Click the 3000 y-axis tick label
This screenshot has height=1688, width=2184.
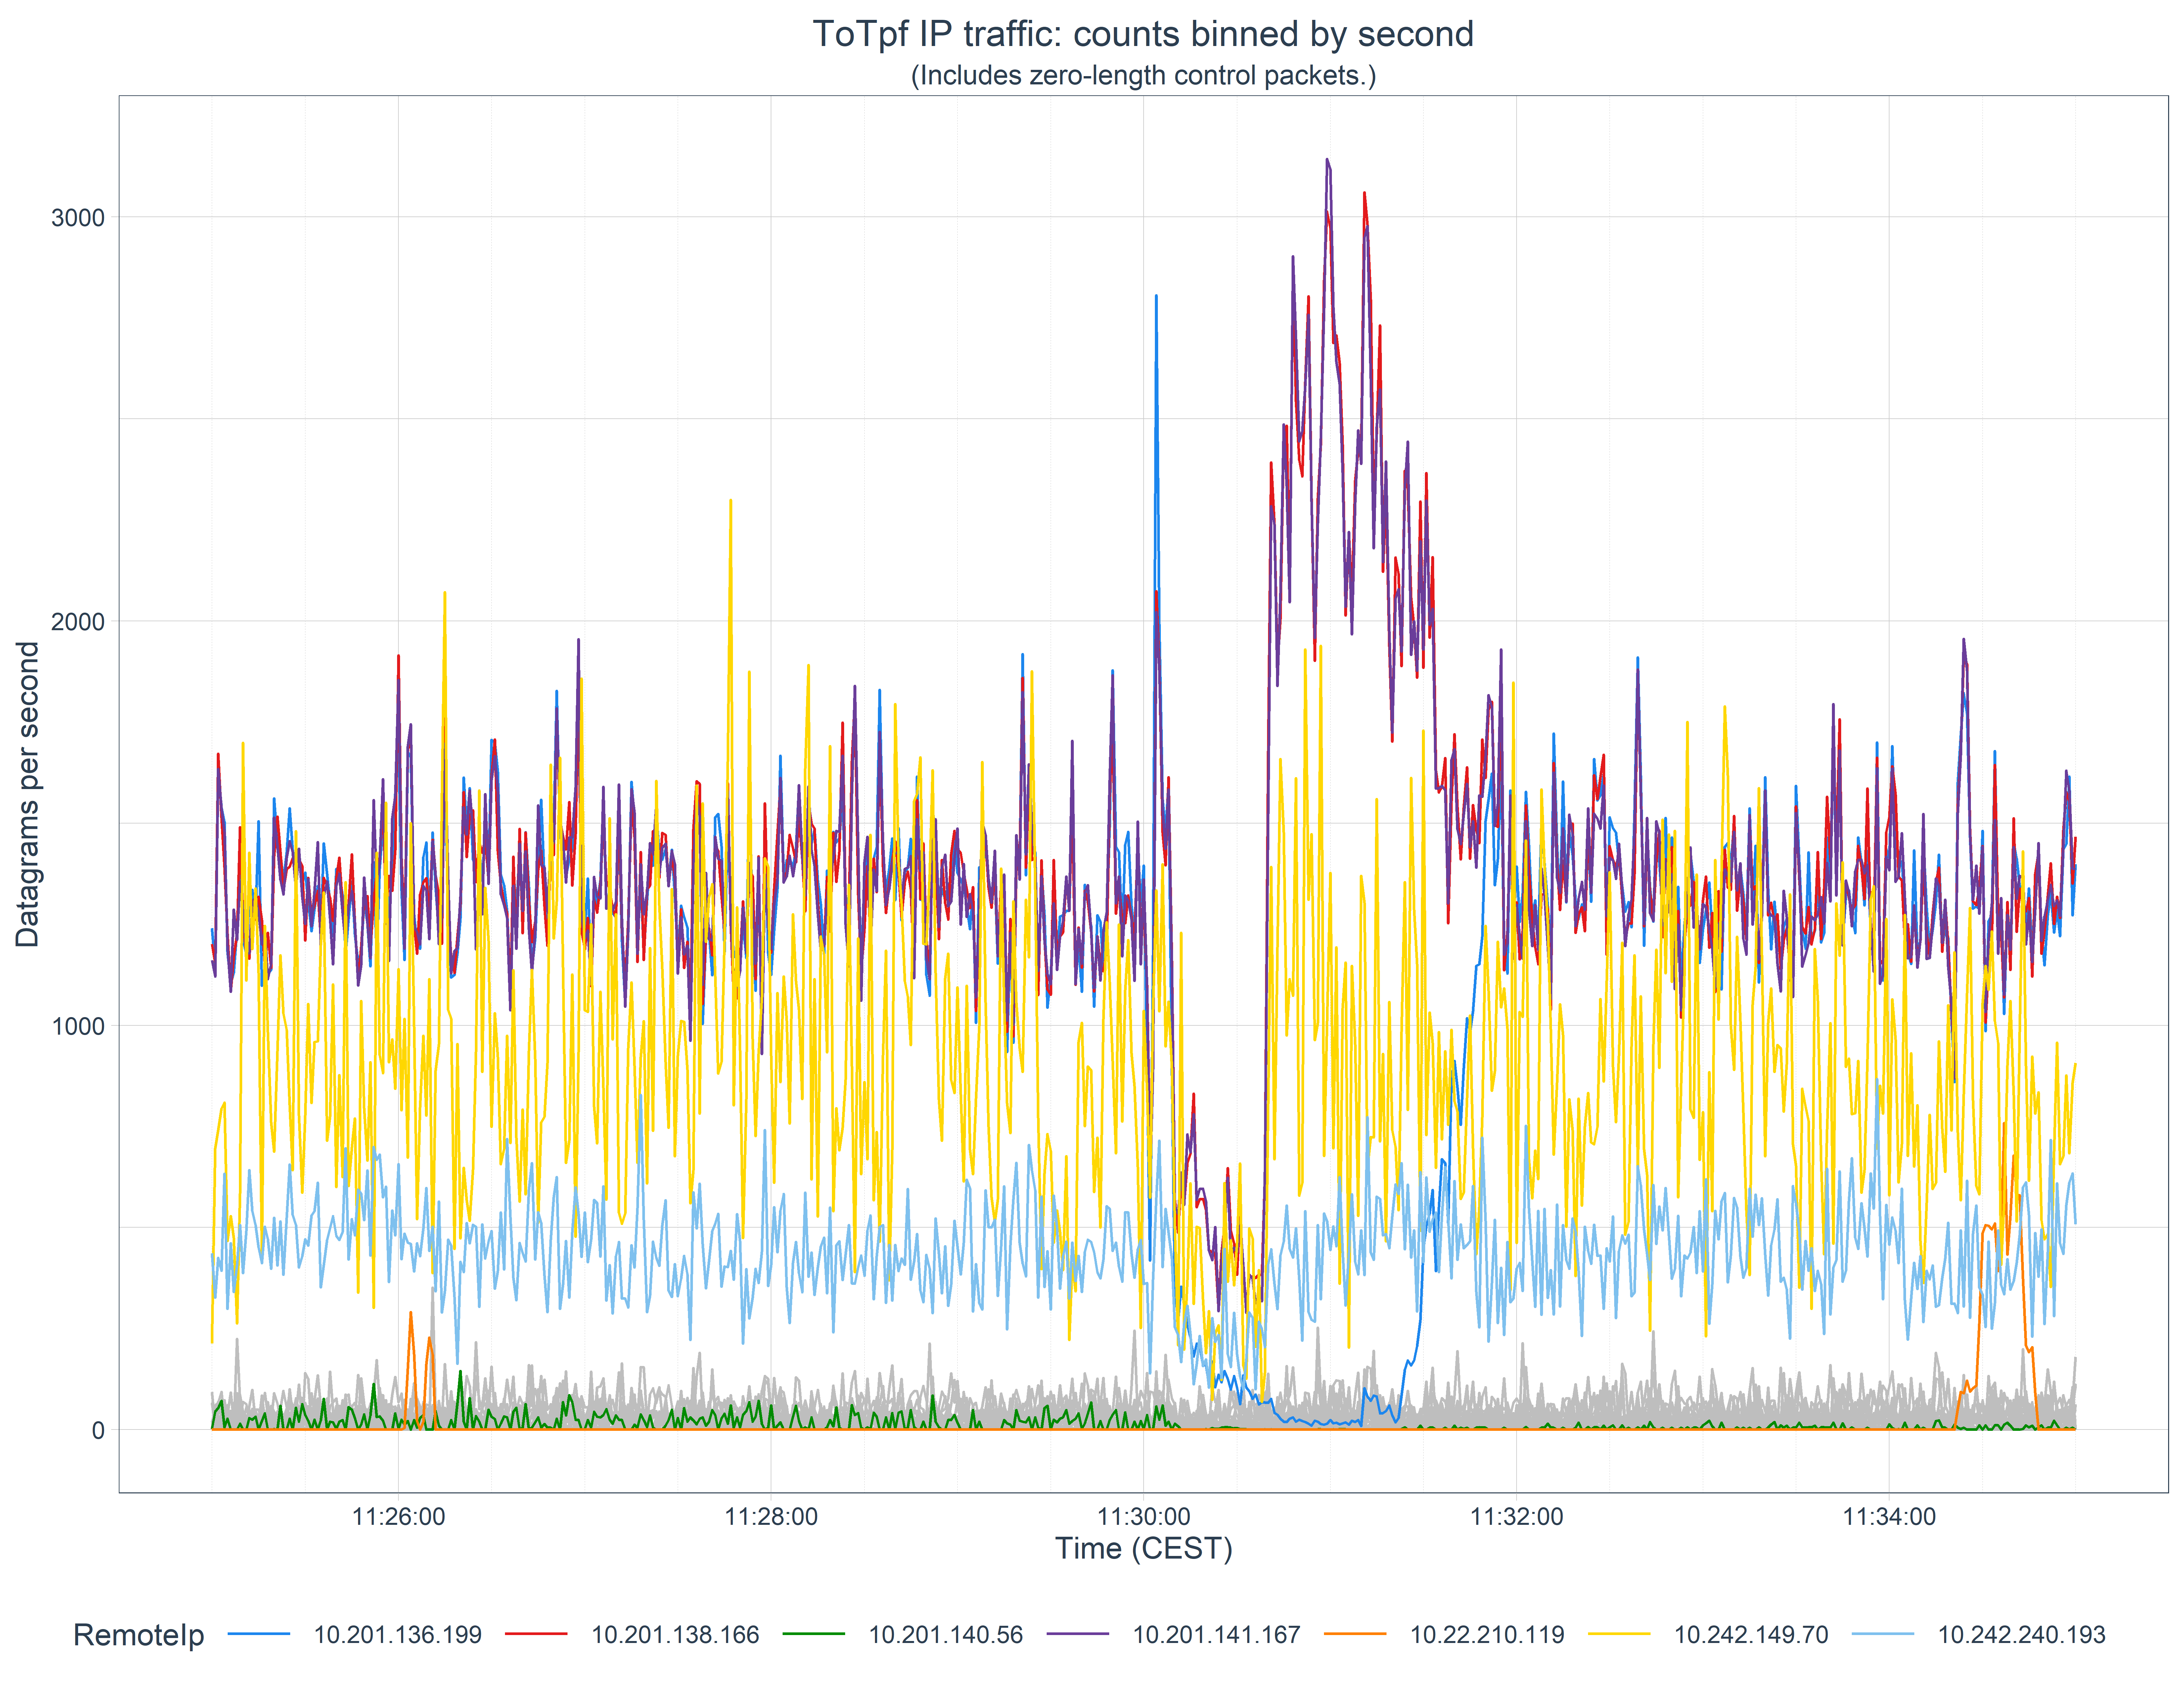[x=78, y=218]
